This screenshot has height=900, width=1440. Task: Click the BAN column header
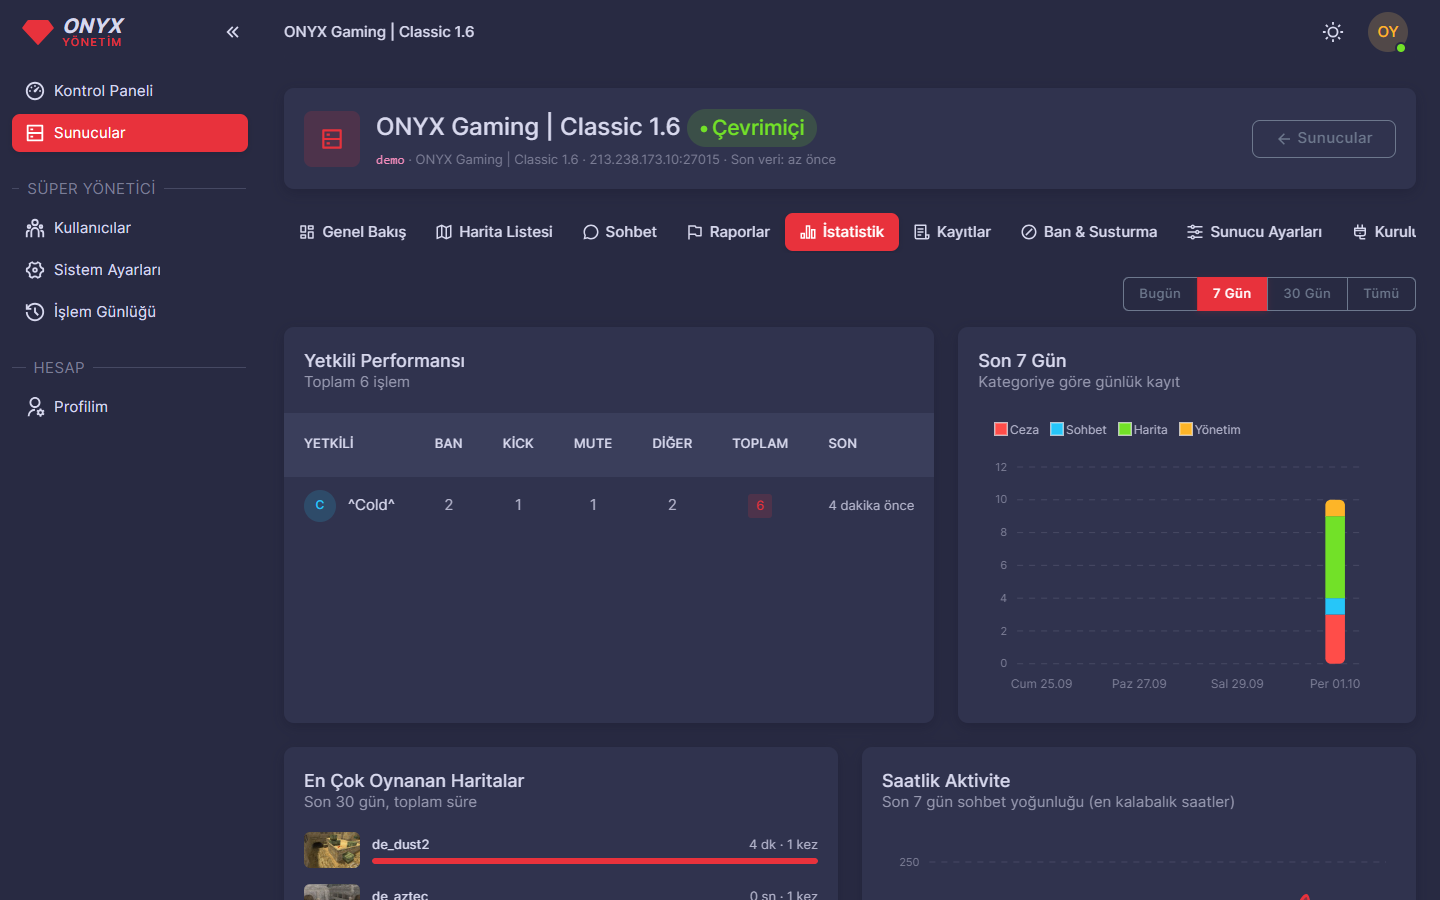(x=448, y=444)
